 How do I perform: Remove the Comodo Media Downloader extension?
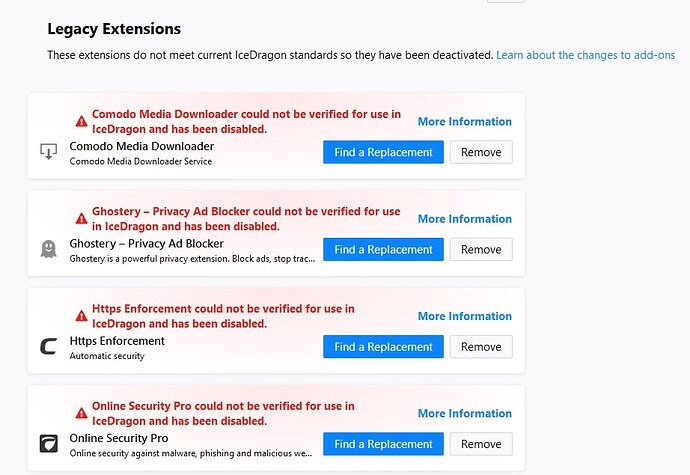[481, 152]
